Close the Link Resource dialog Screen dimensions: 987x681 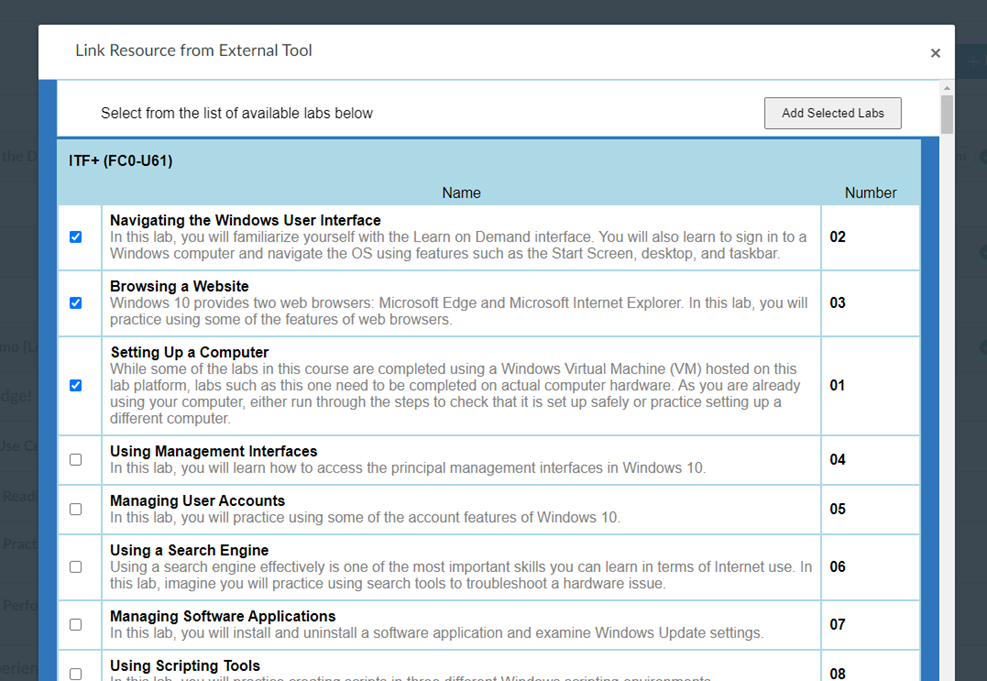click(x=935, y=53)
